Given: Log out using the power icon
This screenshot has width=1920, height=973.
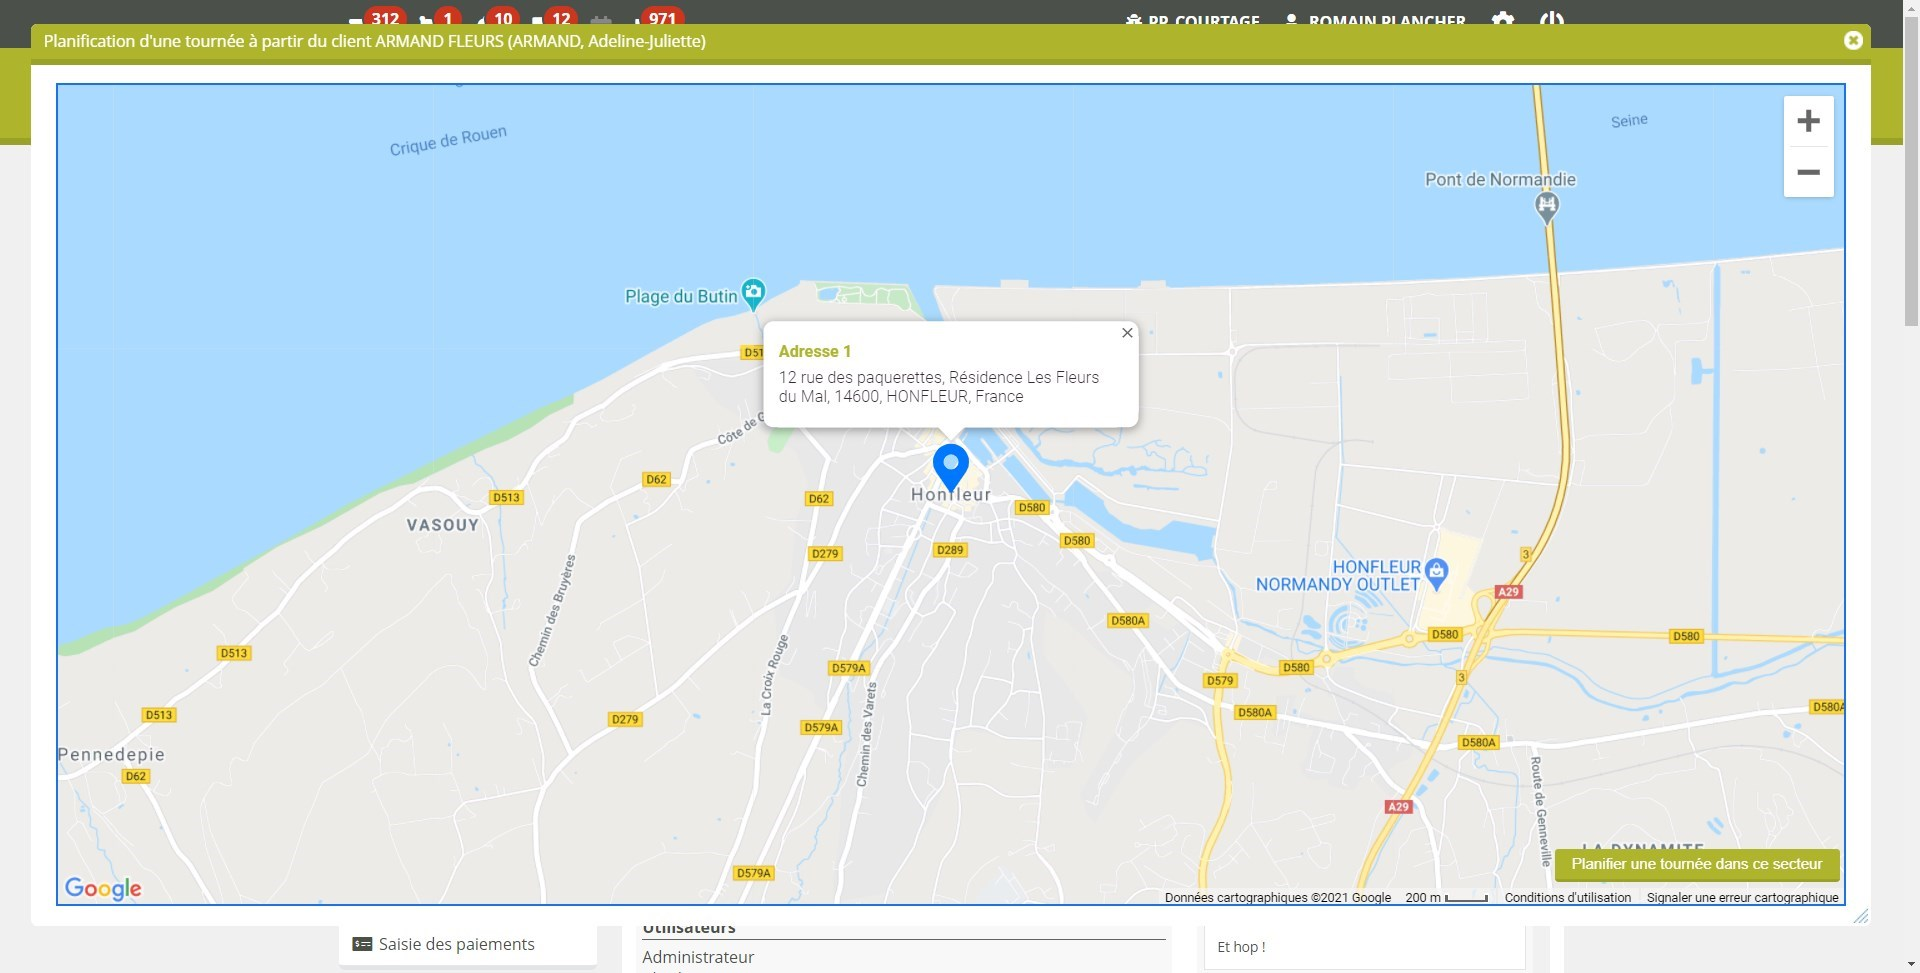Looking at the screenshot, I should pos(1551,20).
